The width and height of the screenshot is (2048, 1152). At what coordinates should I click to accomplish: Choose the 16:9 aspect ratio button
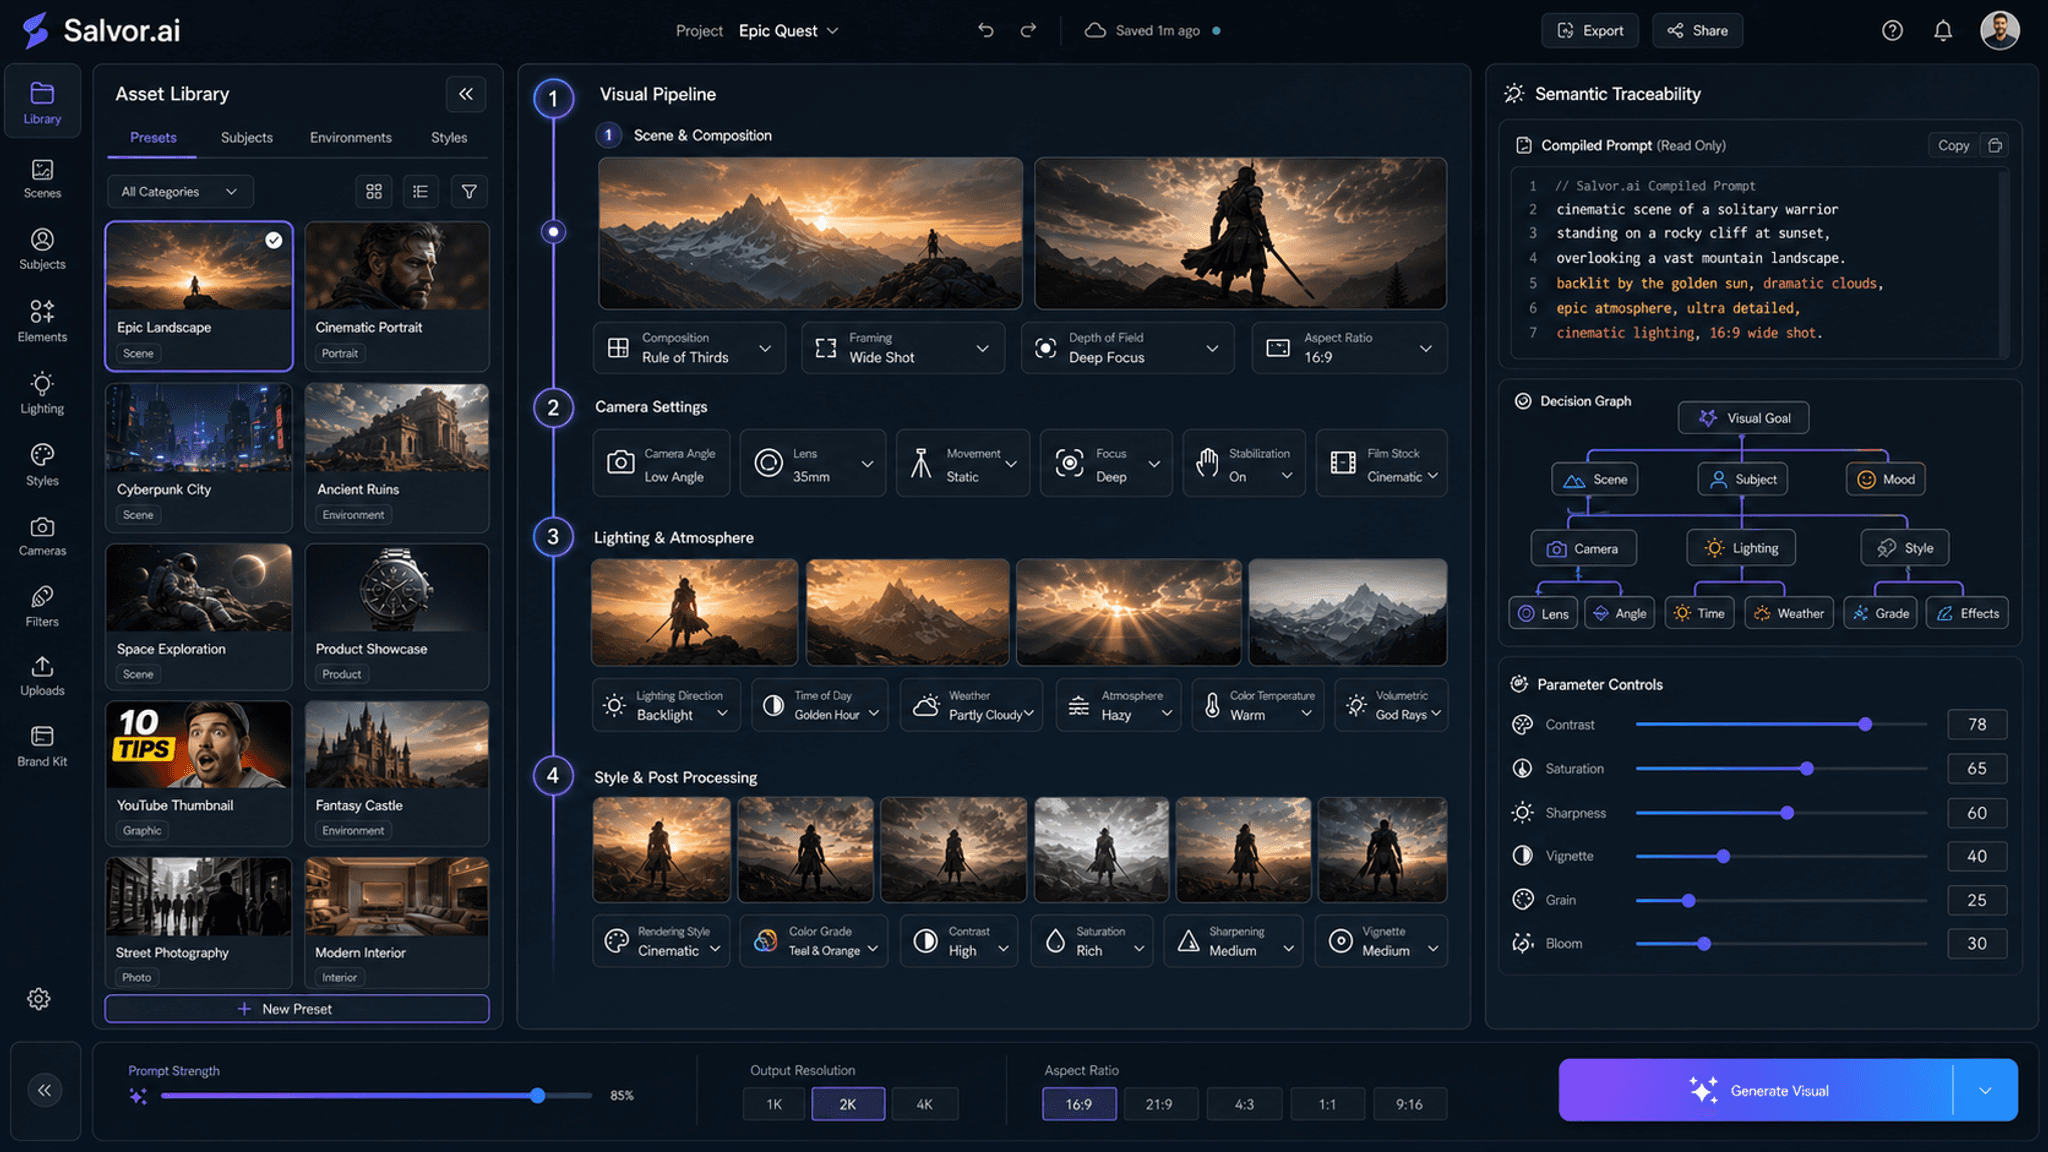pyautogui.click(x=1079, y=1104)
